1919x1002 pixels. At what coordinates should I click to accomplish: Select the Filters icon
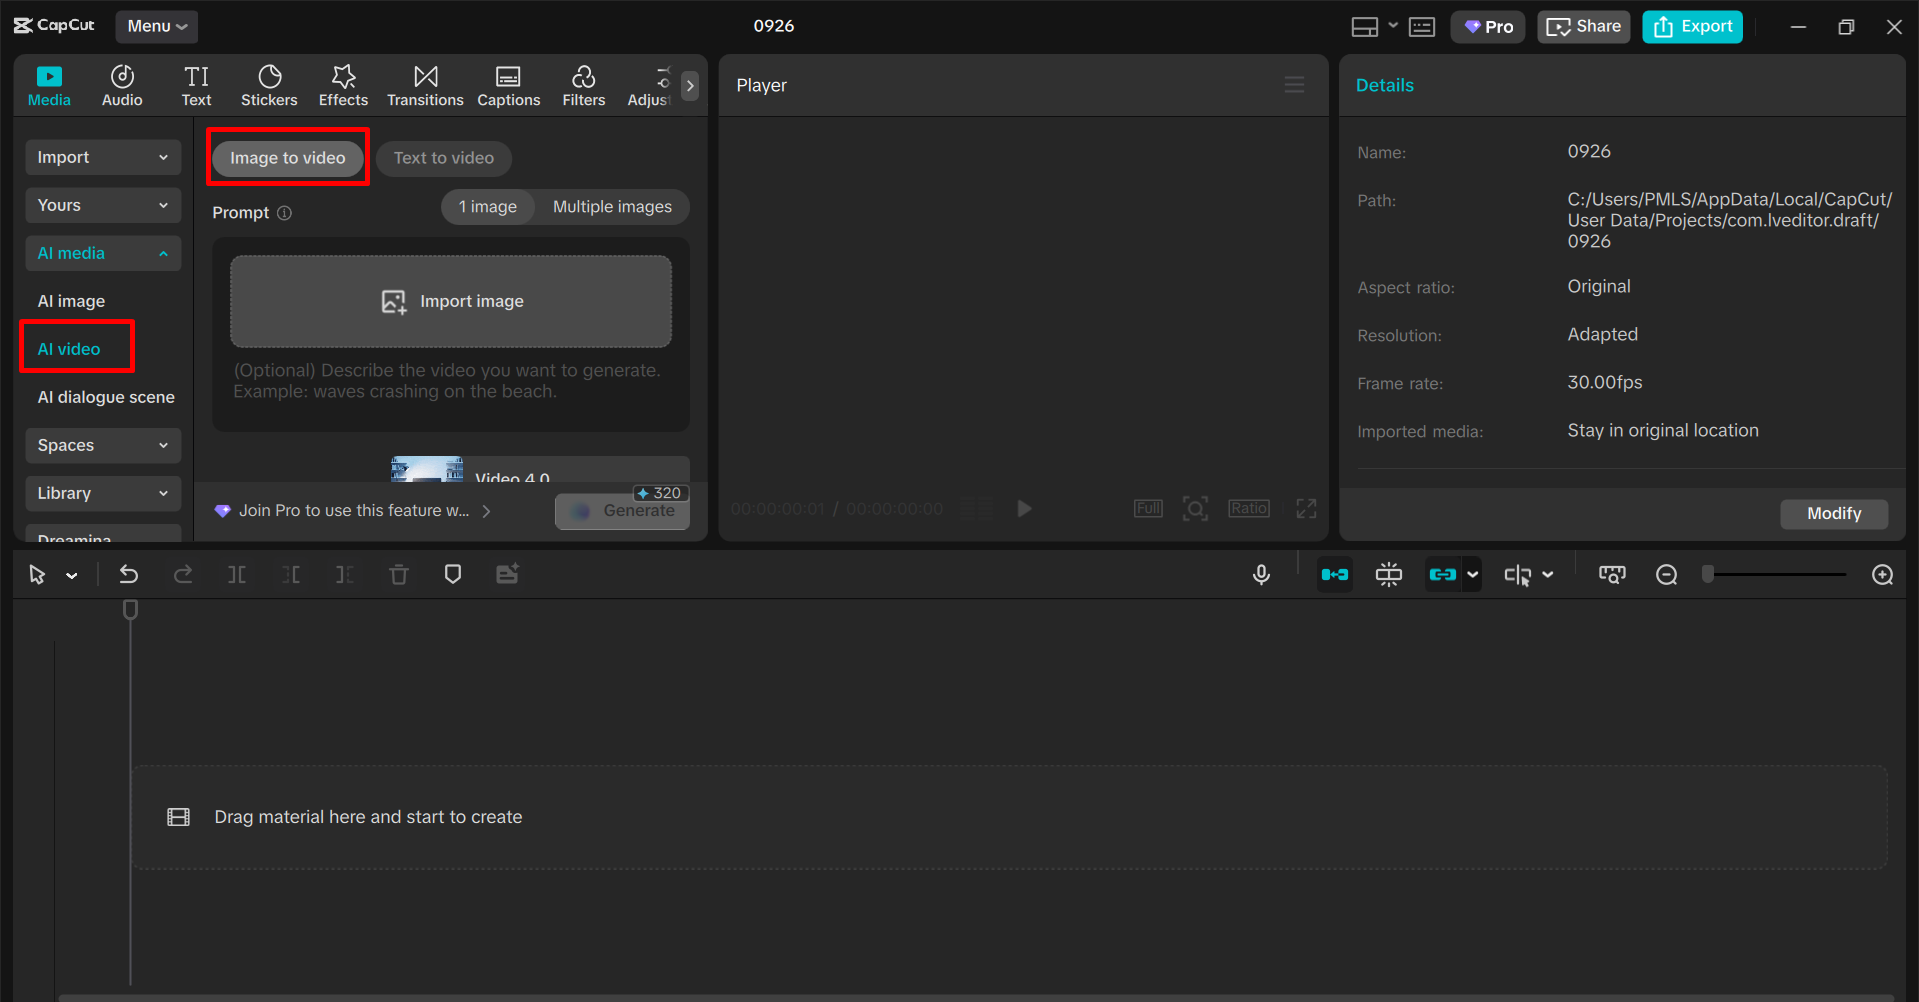[x=583, y=85]
